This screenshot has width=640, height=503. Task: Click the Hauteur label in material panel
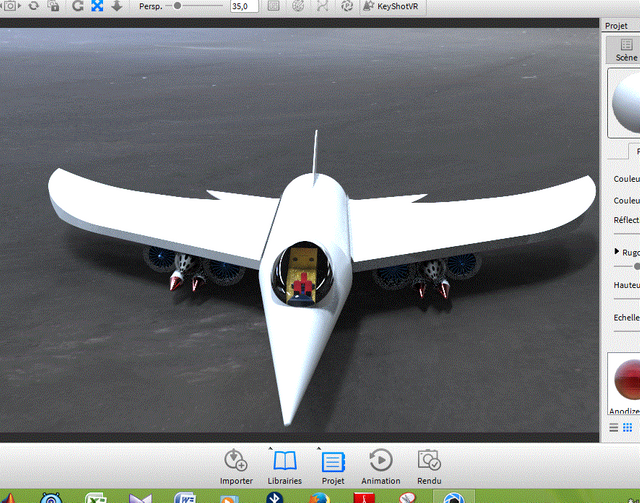coord(627,285)
